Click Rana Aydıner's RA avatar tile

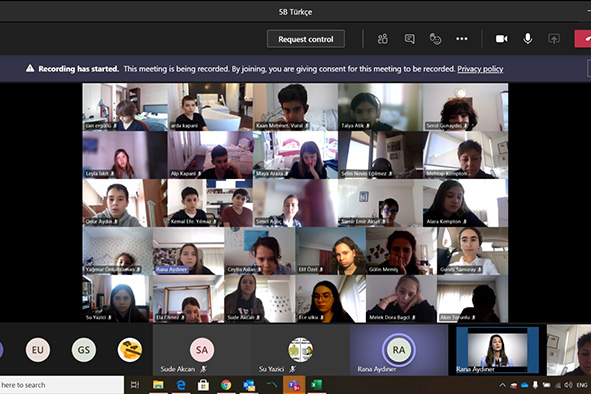point(399,350)
